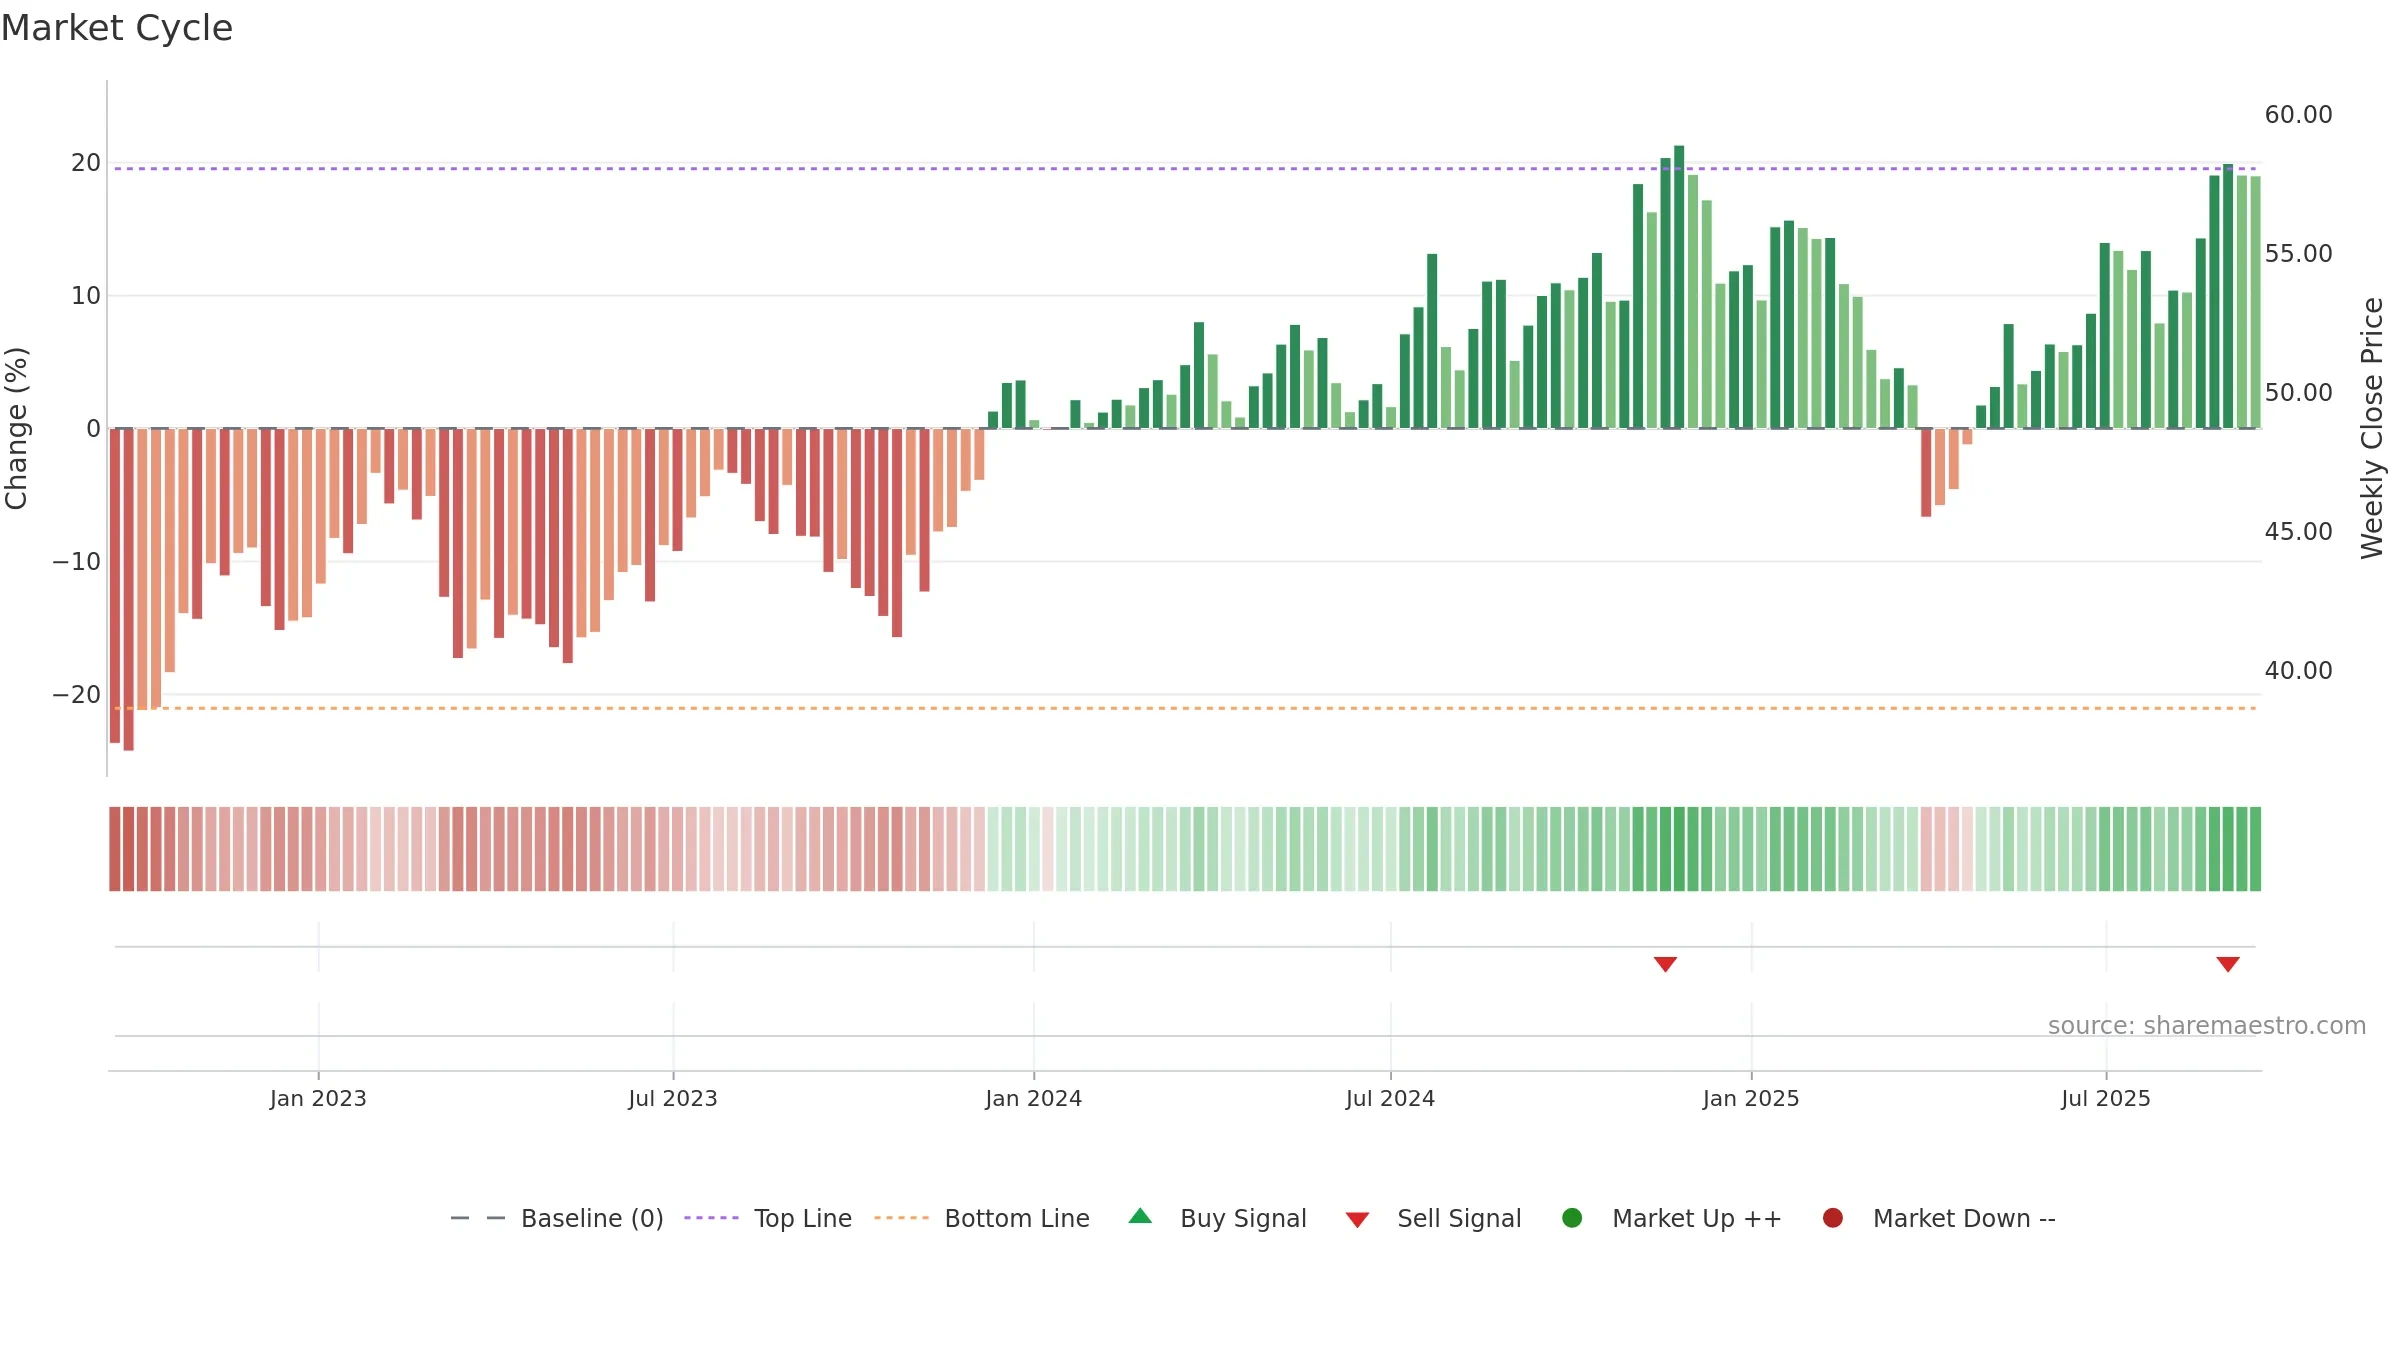Click the 45.00 price axis label
This screenshot has height=1350, width=2400.
2298,532
